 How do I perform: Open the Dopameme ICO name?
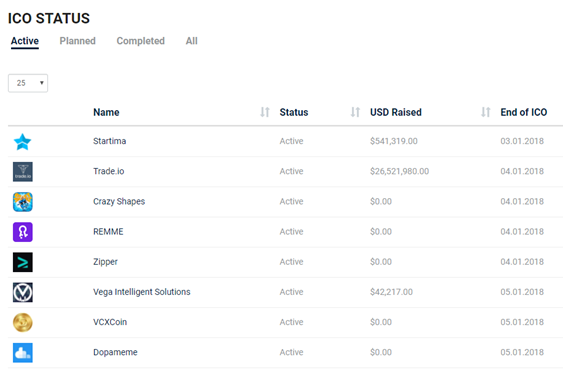click(x=115, y=352)
